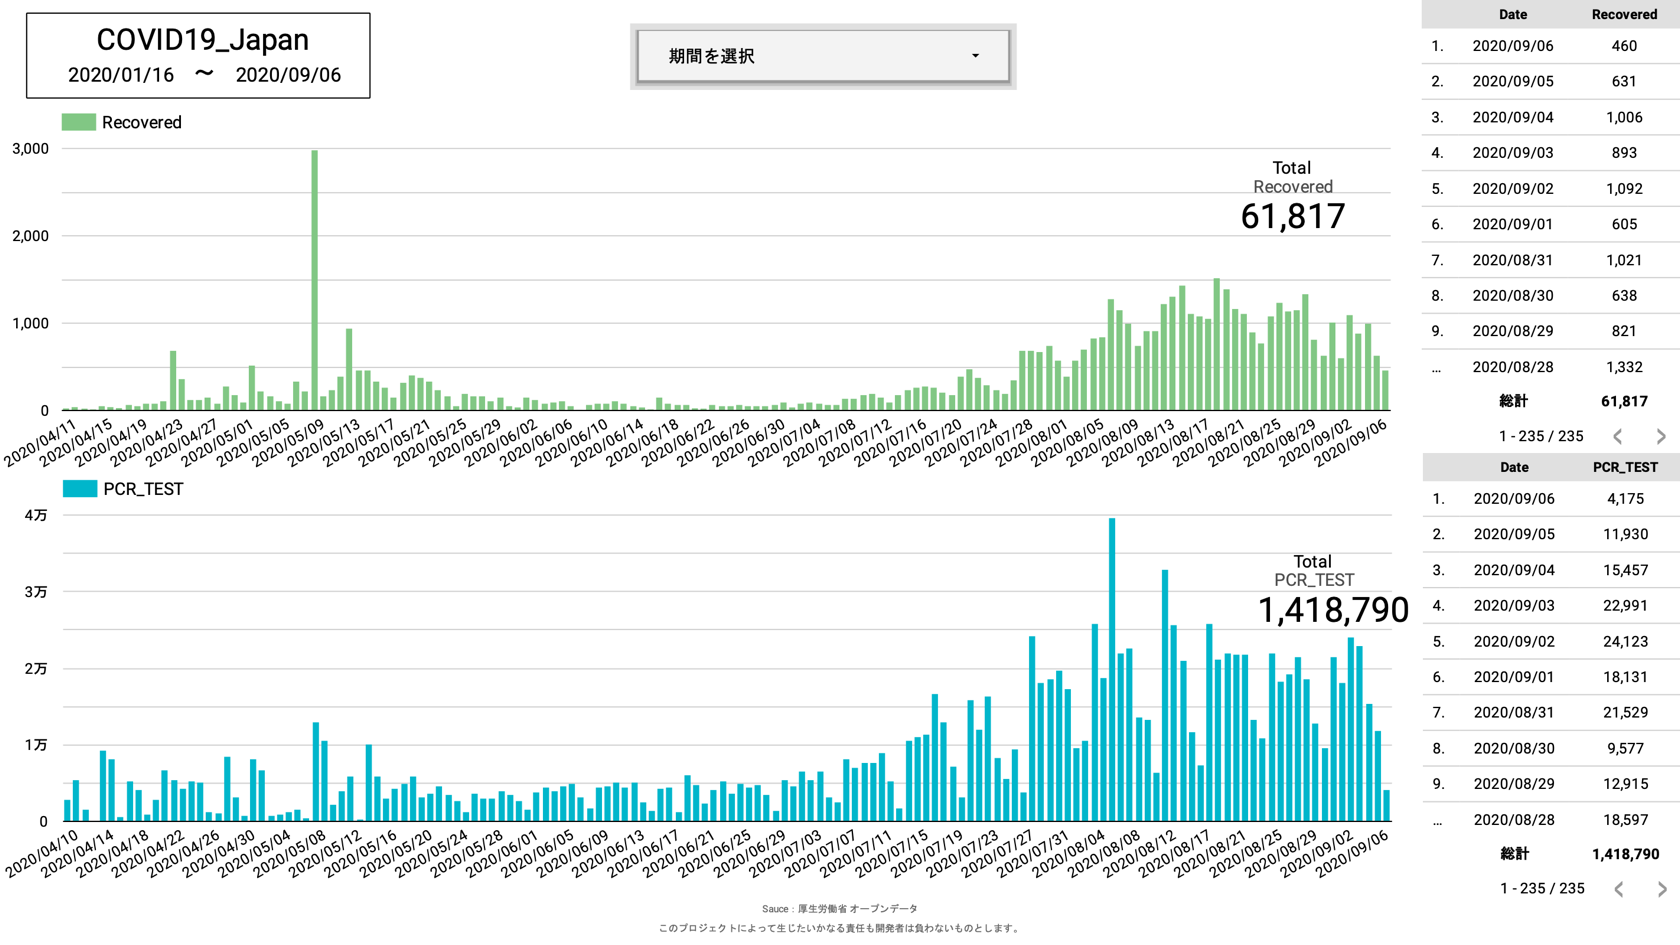Sort by PCR_TEST column header
The image size is (1680, 945).
tap(1624, 467)
